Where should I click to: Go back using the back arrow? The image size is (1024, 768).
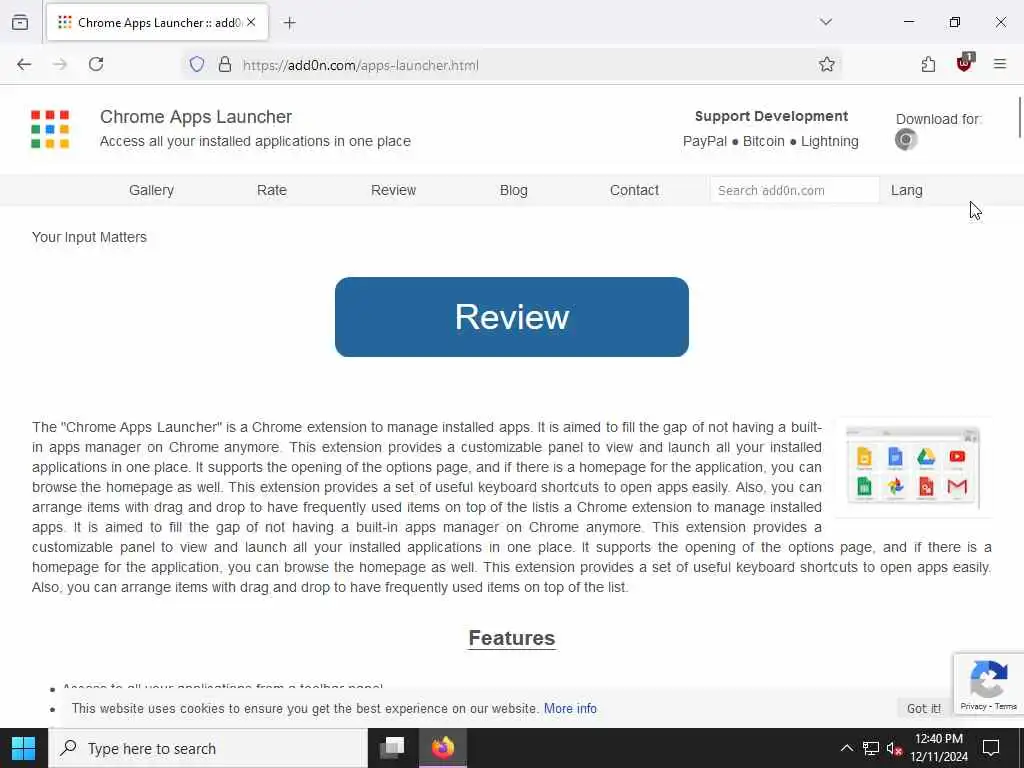[24, 64]
